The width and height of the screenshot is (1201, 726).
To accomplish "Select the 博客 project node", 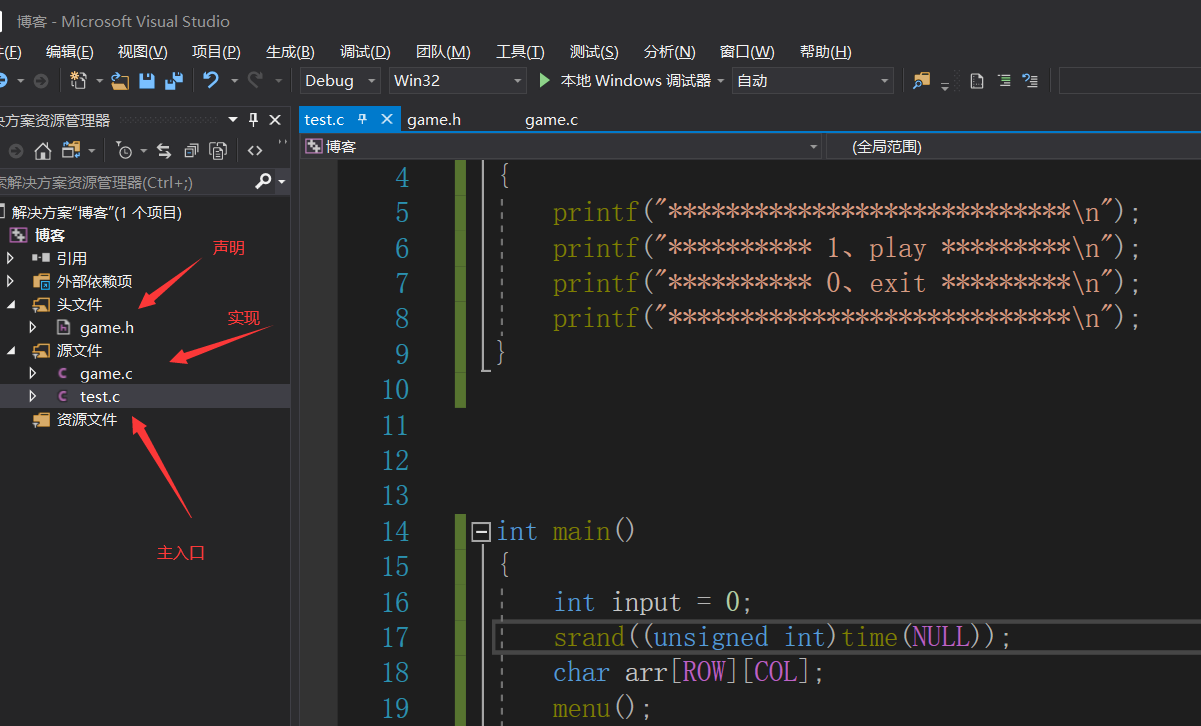I will coord(50,235).
